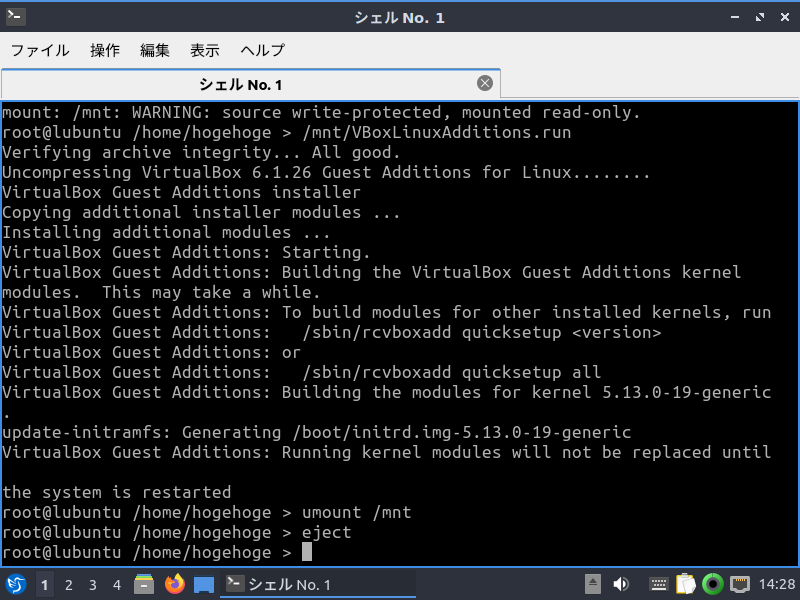Click '/sbin/rcvboxadd quicksetup all' text

click(x=452, y=372)
